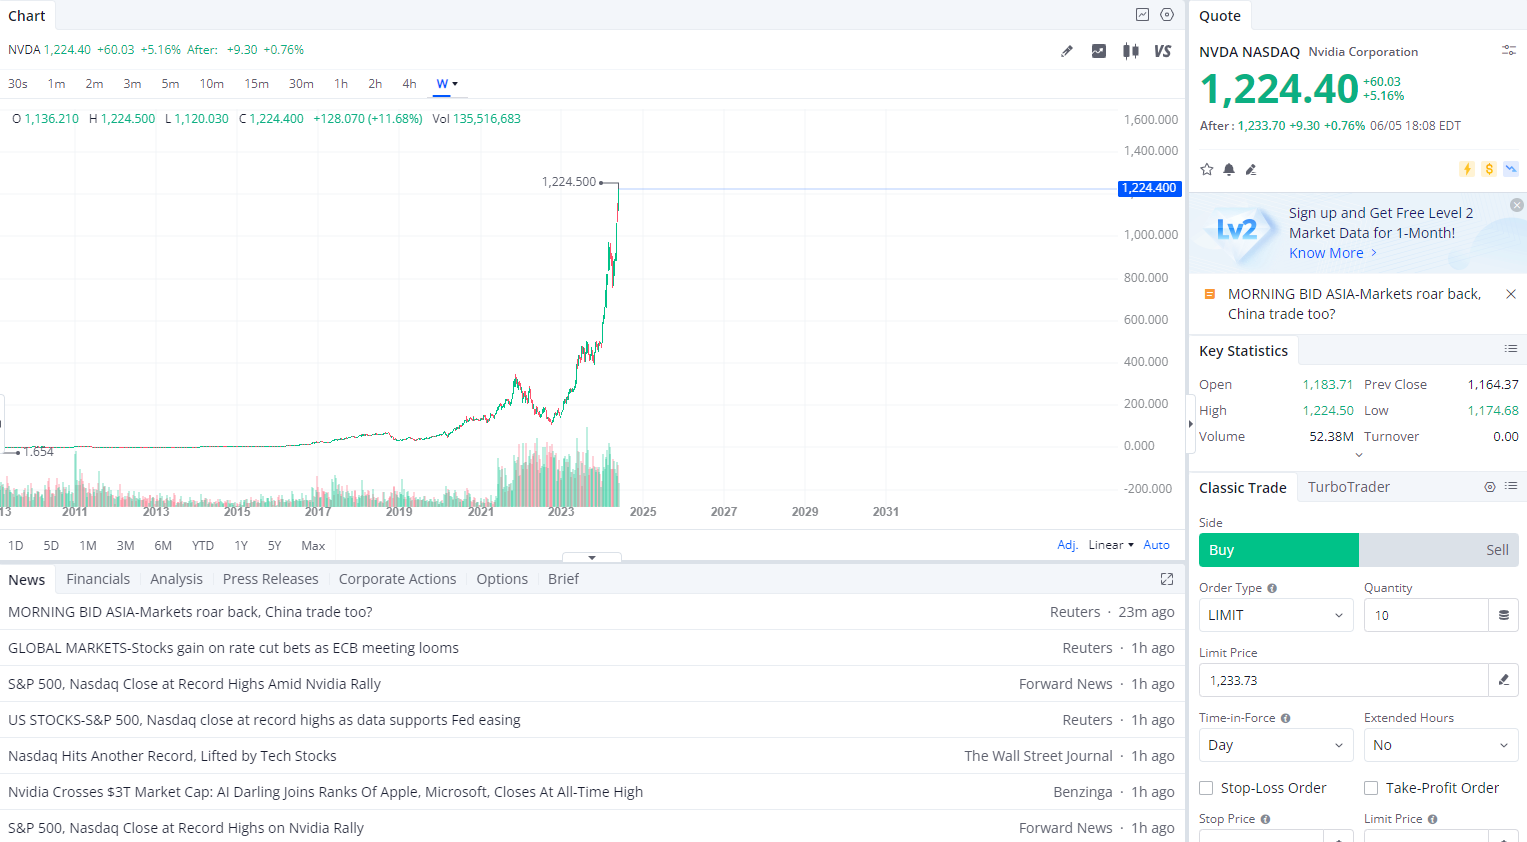
Task: Select the Sell side
Action: coord(1439,550)
